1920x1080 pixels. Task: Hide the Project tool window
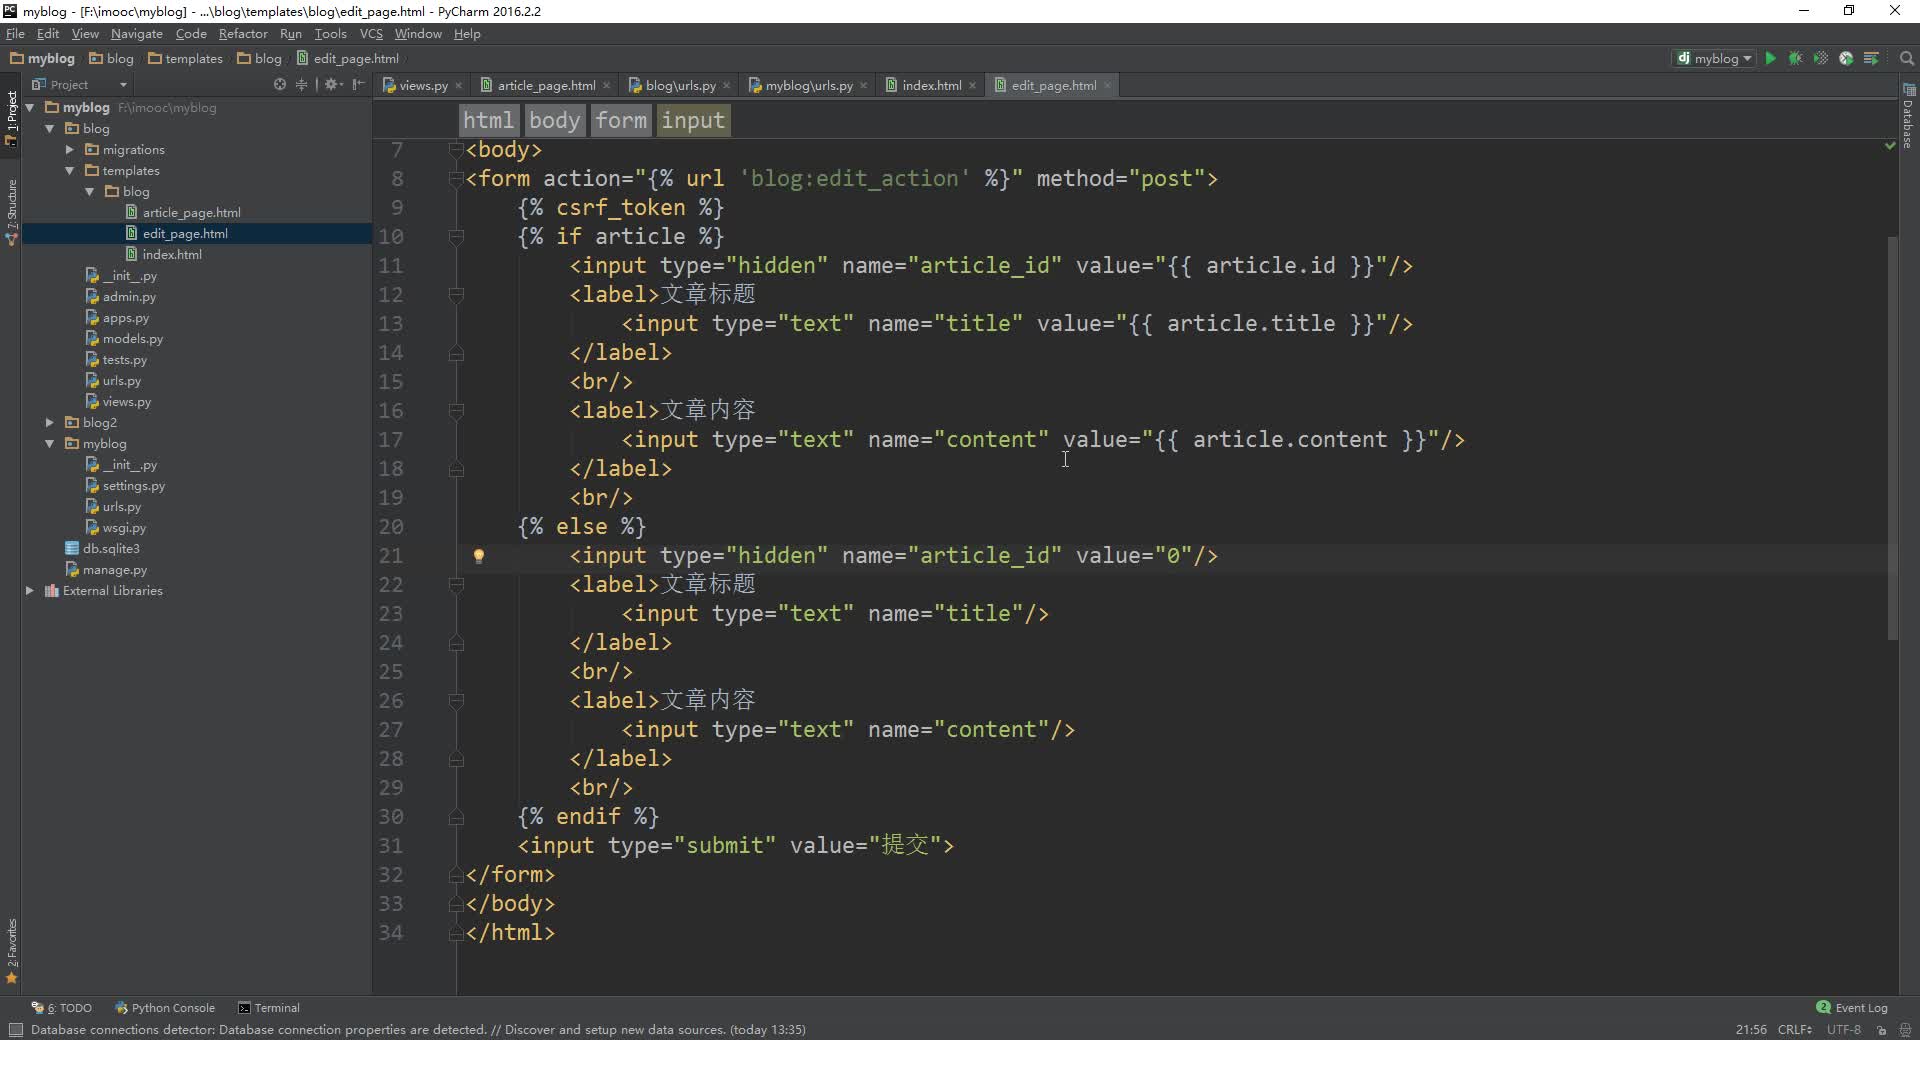coord(358,84)
